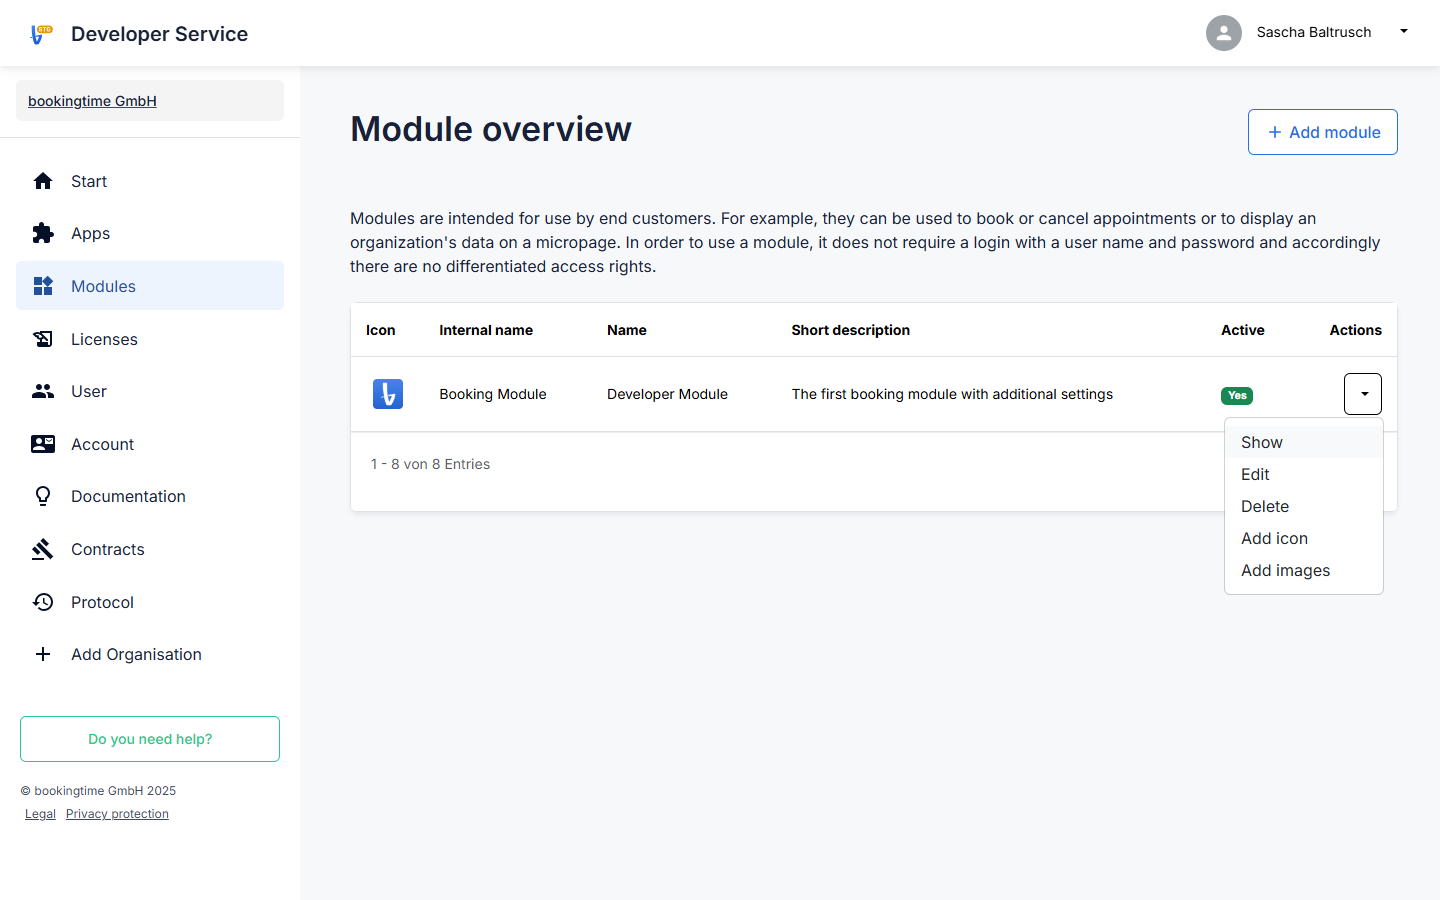The image size is (1440, 900).
Task: Click the Contracts gavel icon
Action: (x=43, y=549)
